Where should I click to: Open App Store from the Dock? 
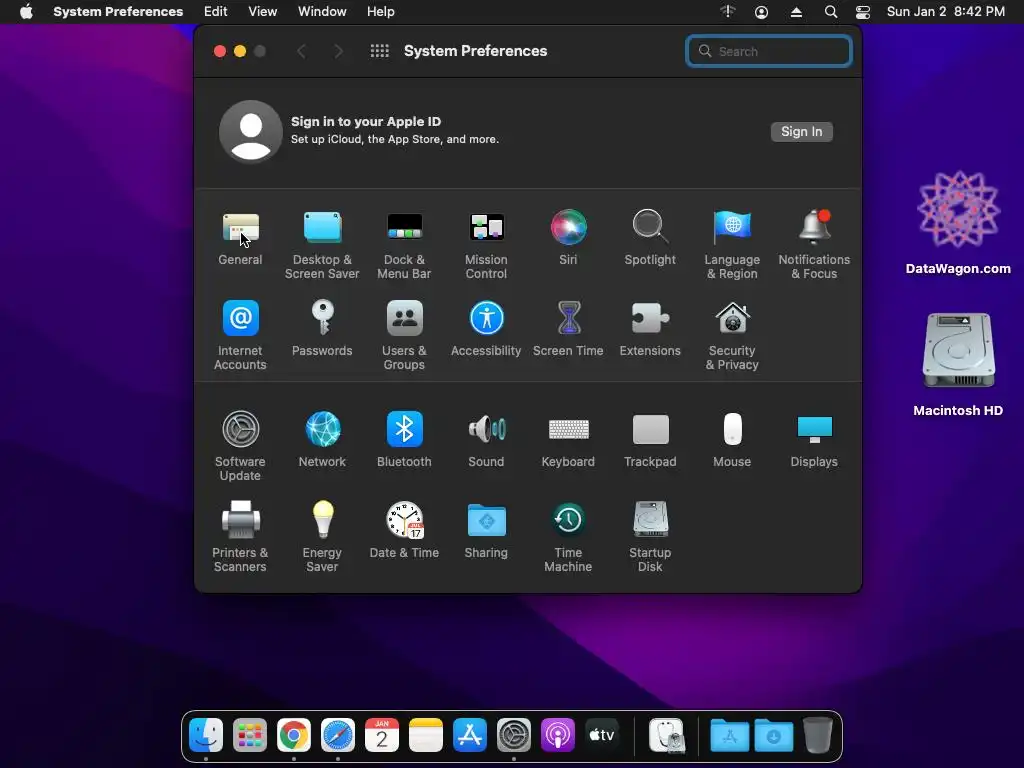470,735
